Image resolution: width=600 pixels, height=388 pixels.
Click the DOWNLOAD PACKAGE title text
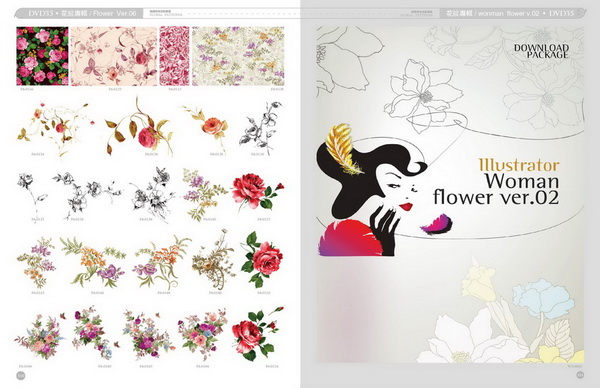pos(541,51)
